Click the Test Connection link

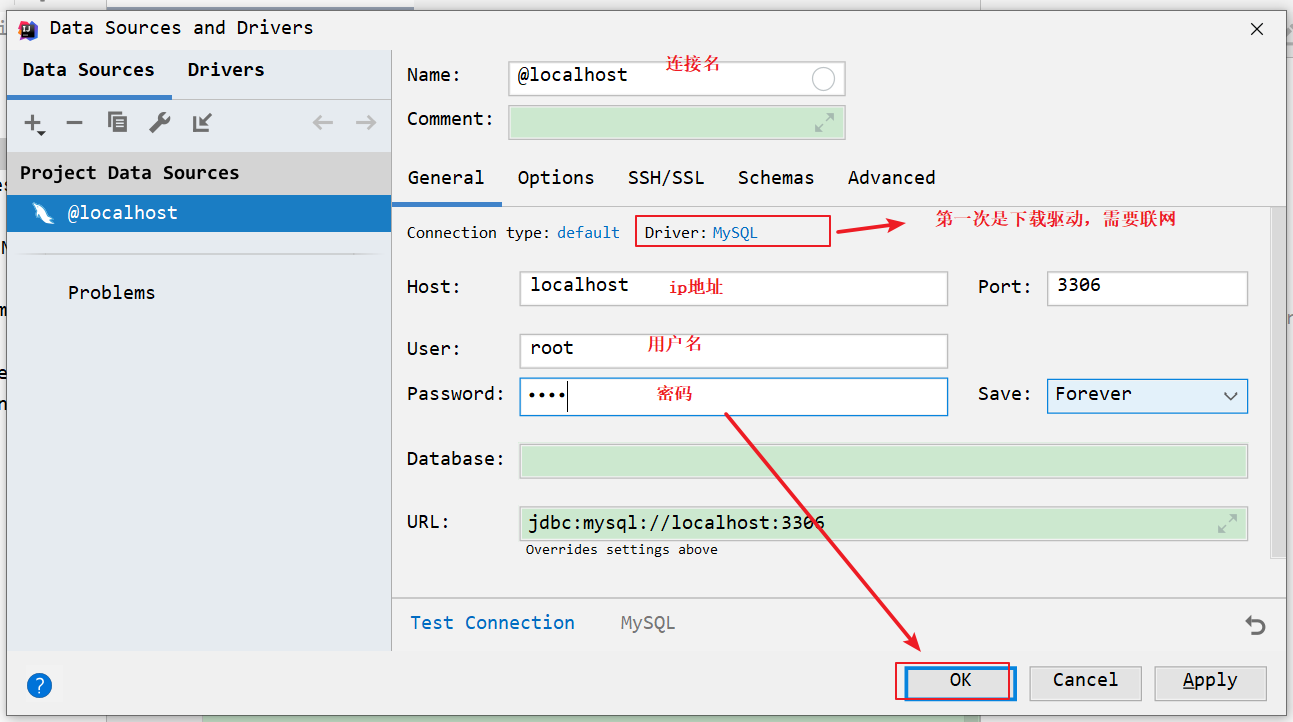coord(492,623)
